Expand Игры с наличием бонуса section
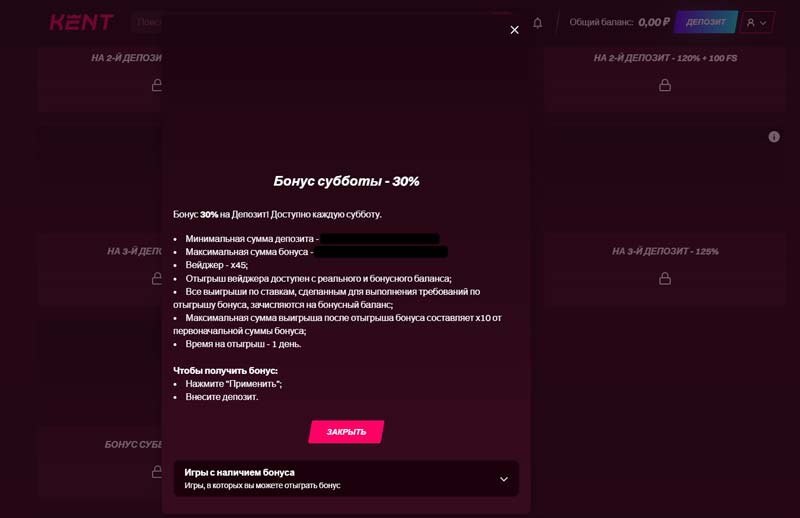This screenshot has height=518, width=800. click(x=346, y=478)
